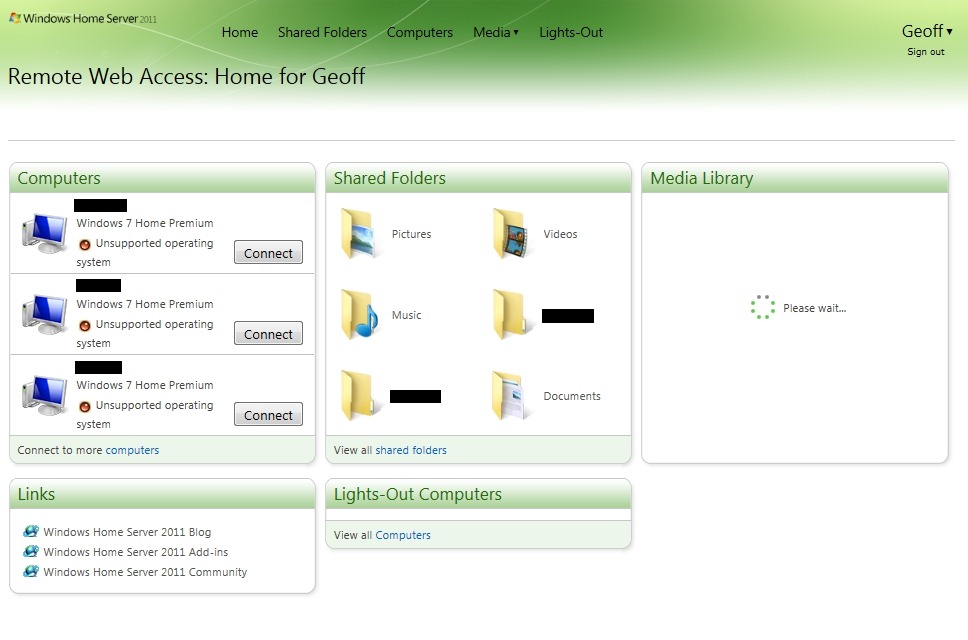
Task: Click the Internet Explorer icon beside Blog link
Action: tap(31, 532)
